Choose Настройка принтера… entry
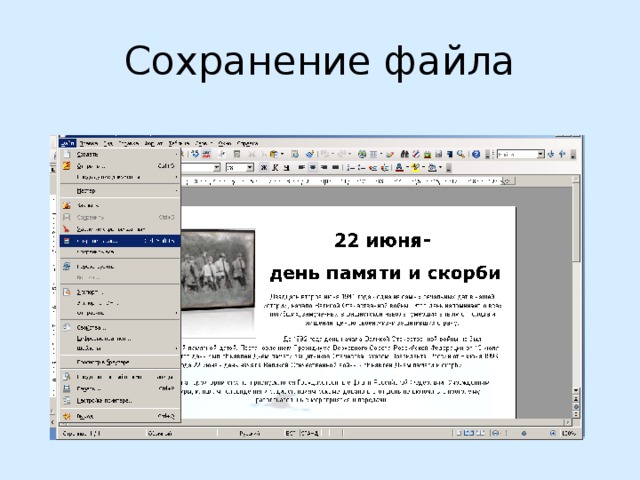 [x=120, y=401]
